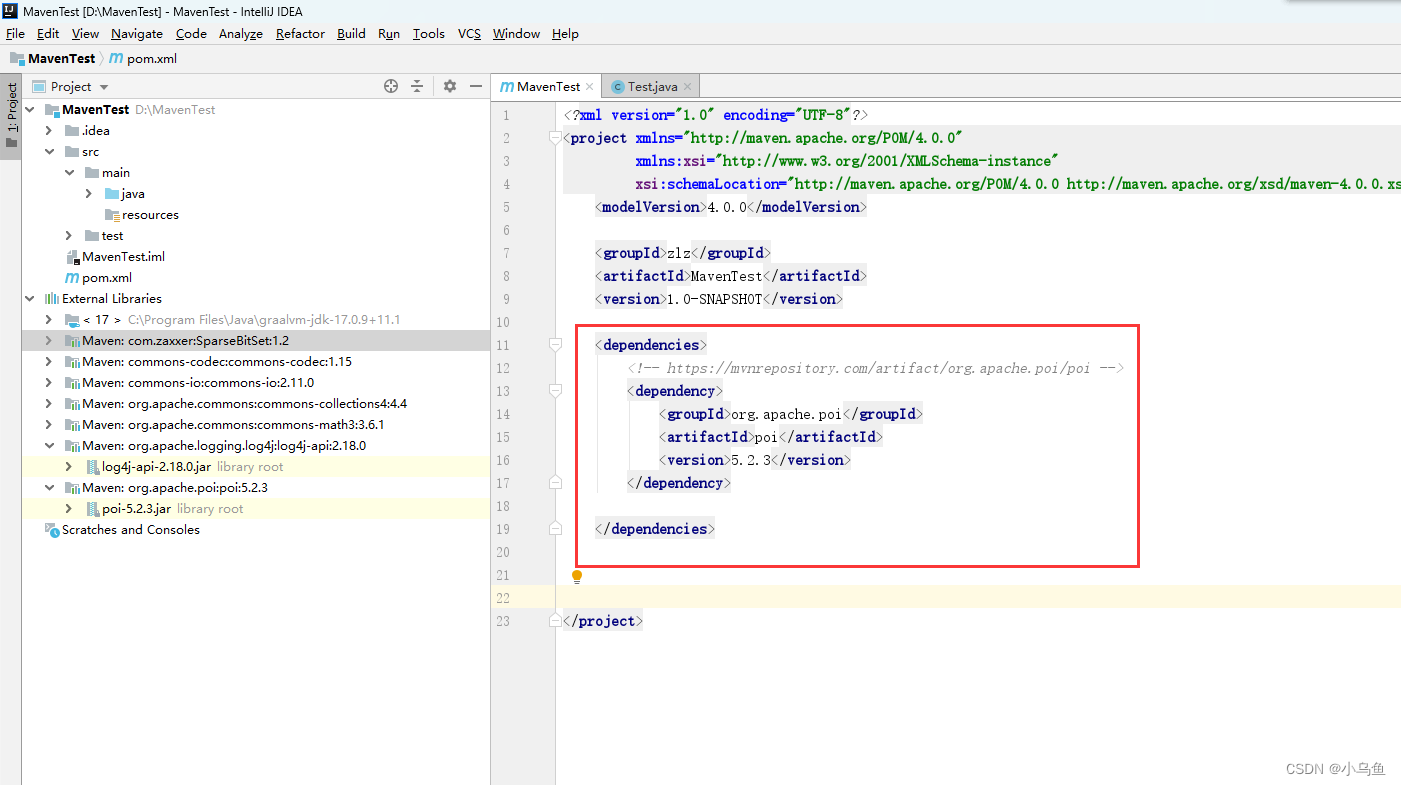This screenshot has height=785, width=1401.
Task: Select pom.xml file icon in project tree
Action: click(x=72, y=278)
